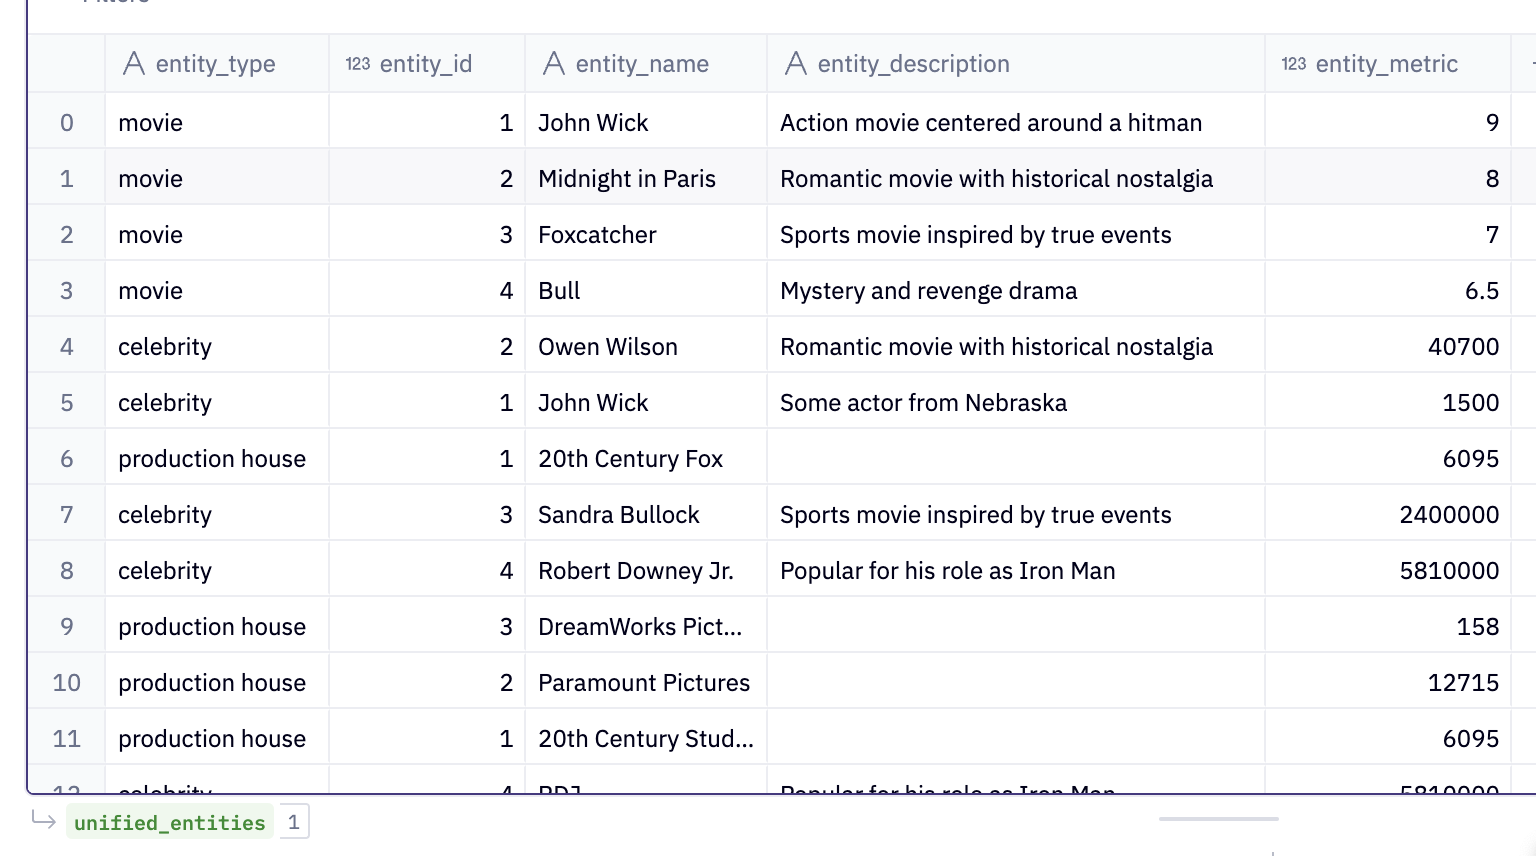Screen dimensions: 1536x856
Task: Click the 'Foxcatcher' name cell
Action: 646,235
